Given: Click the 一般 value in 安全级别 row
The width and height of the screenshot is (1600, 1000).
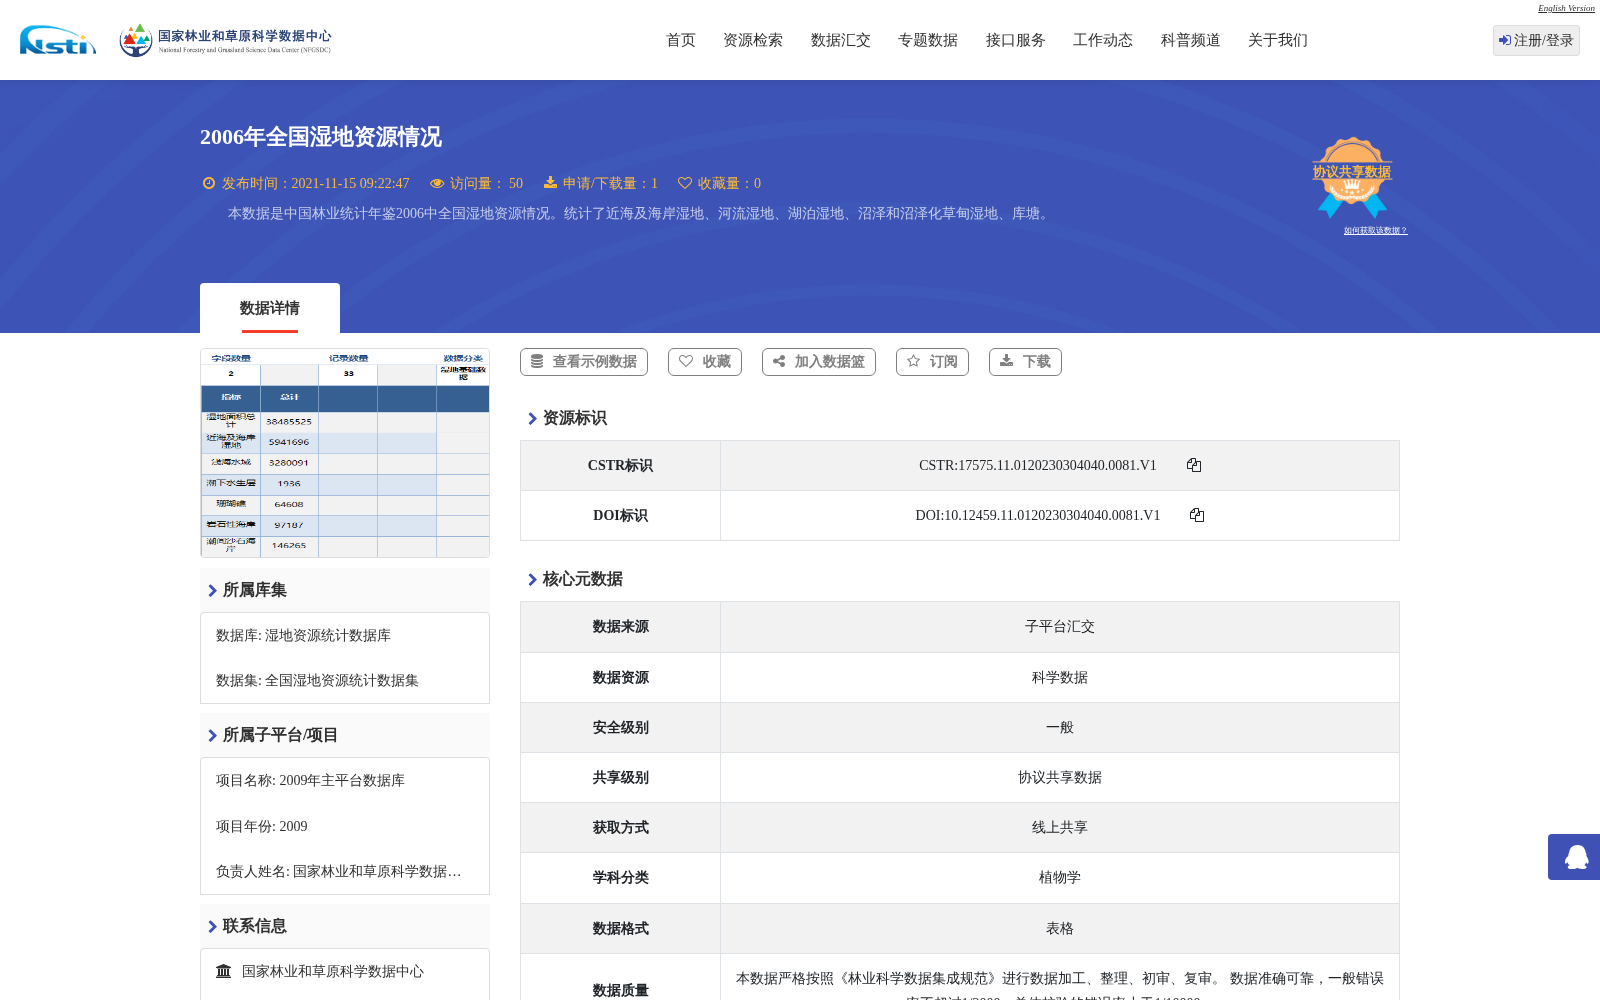Looking at the screenshot, I should (x=1059, y=727).
